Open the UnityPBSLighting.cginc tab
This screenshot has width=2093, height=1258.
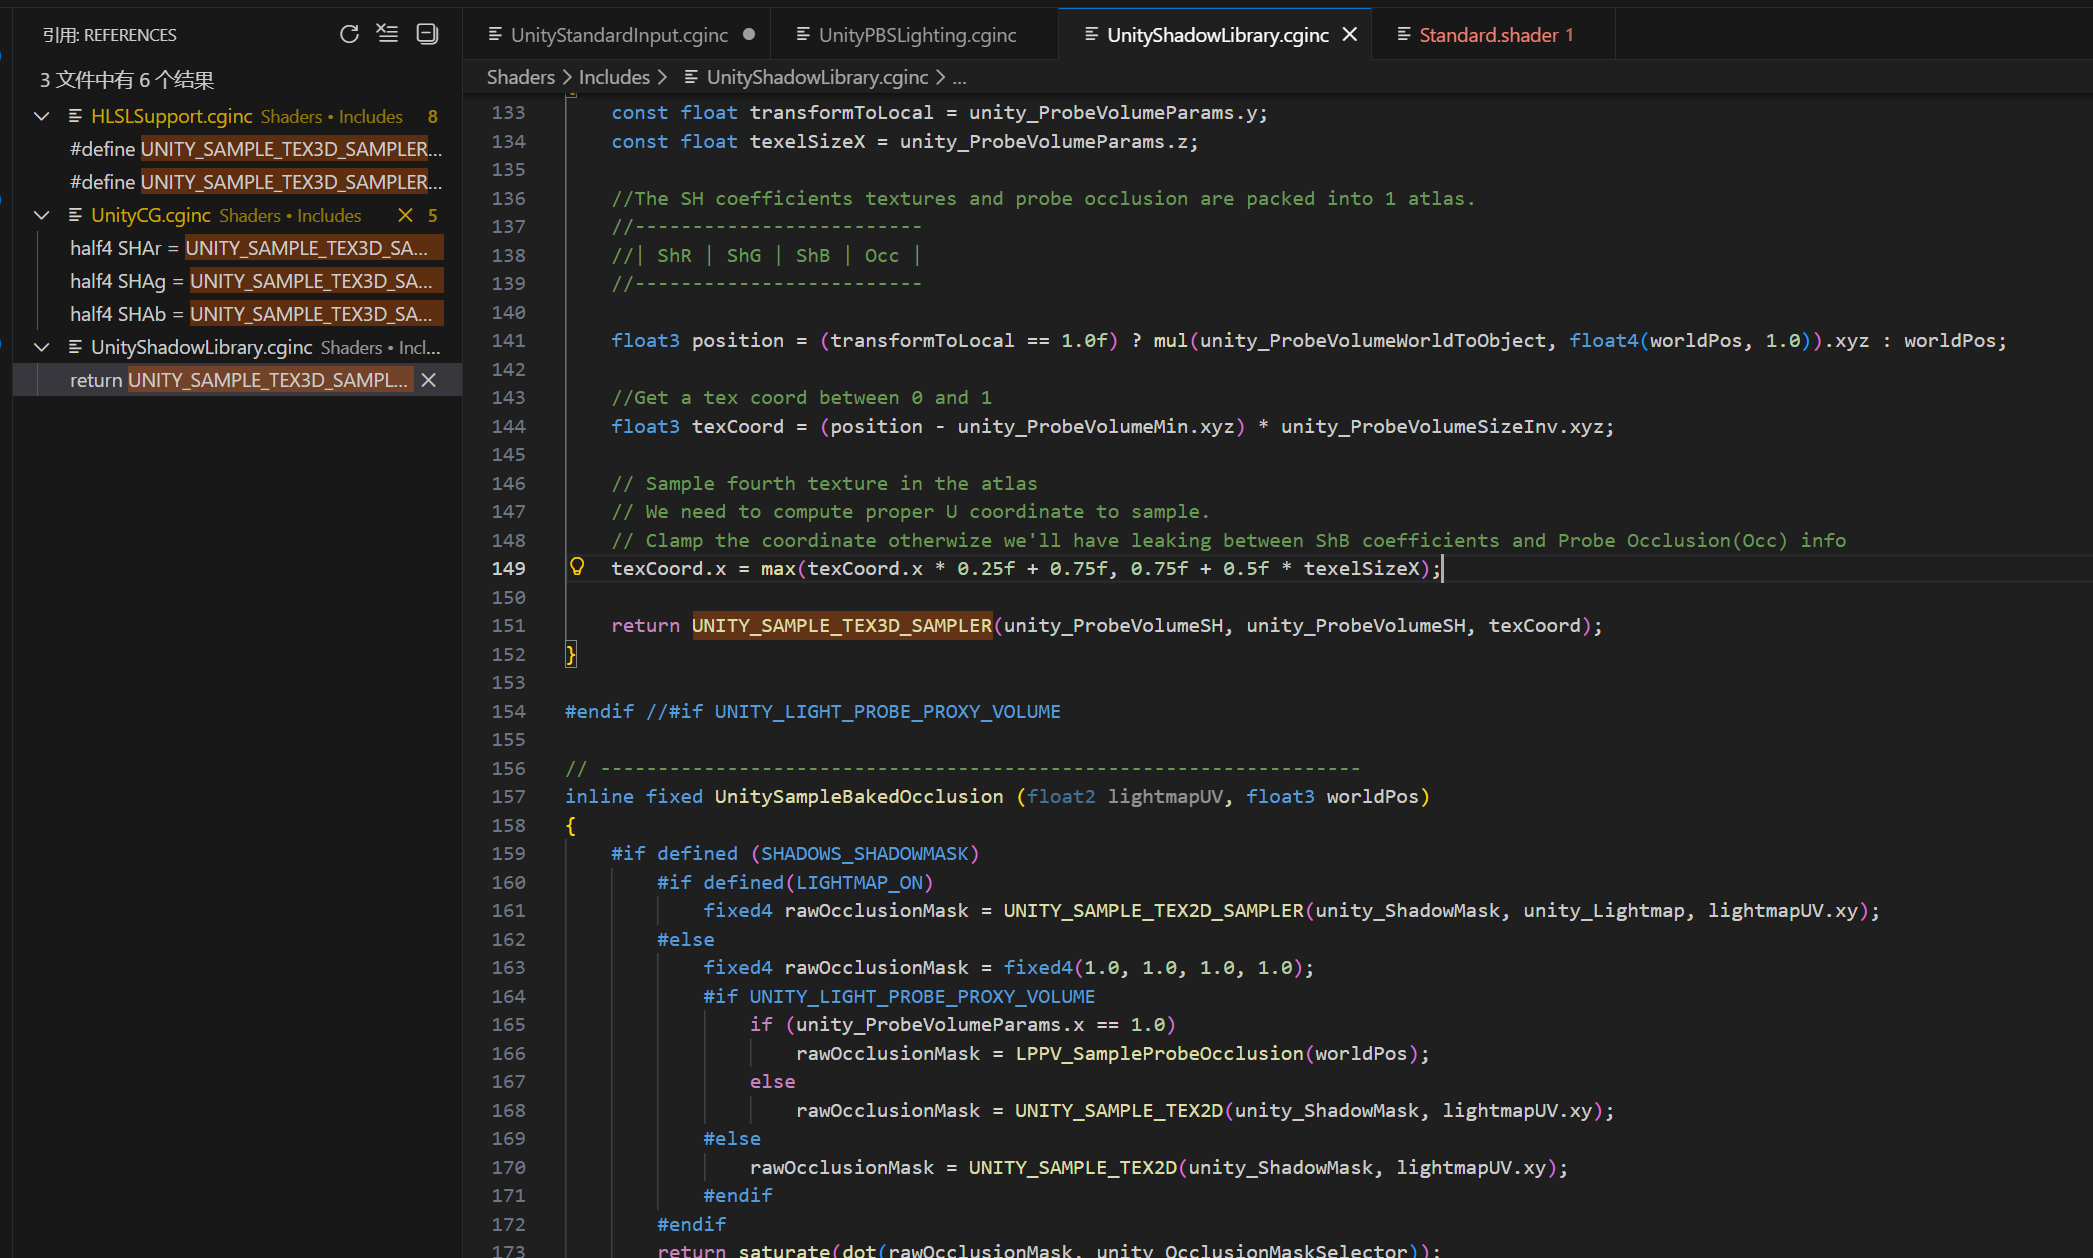[916, 35]
